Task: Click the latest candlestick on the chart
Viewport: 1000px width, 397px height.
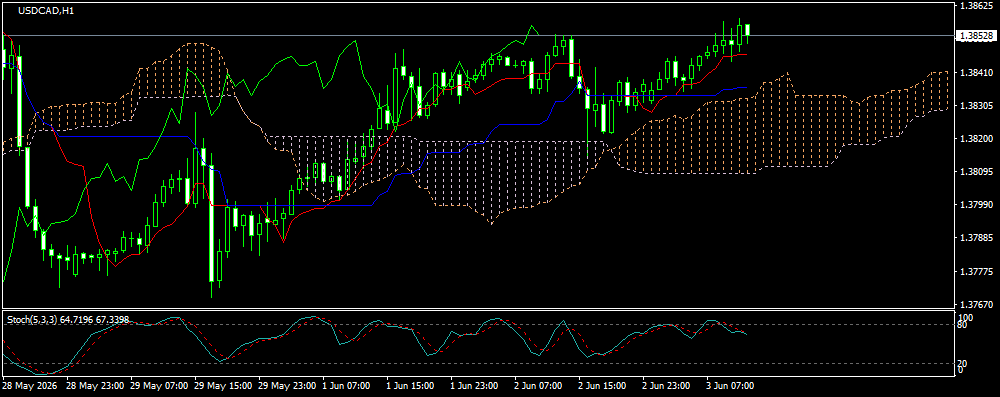Action: 747,31
